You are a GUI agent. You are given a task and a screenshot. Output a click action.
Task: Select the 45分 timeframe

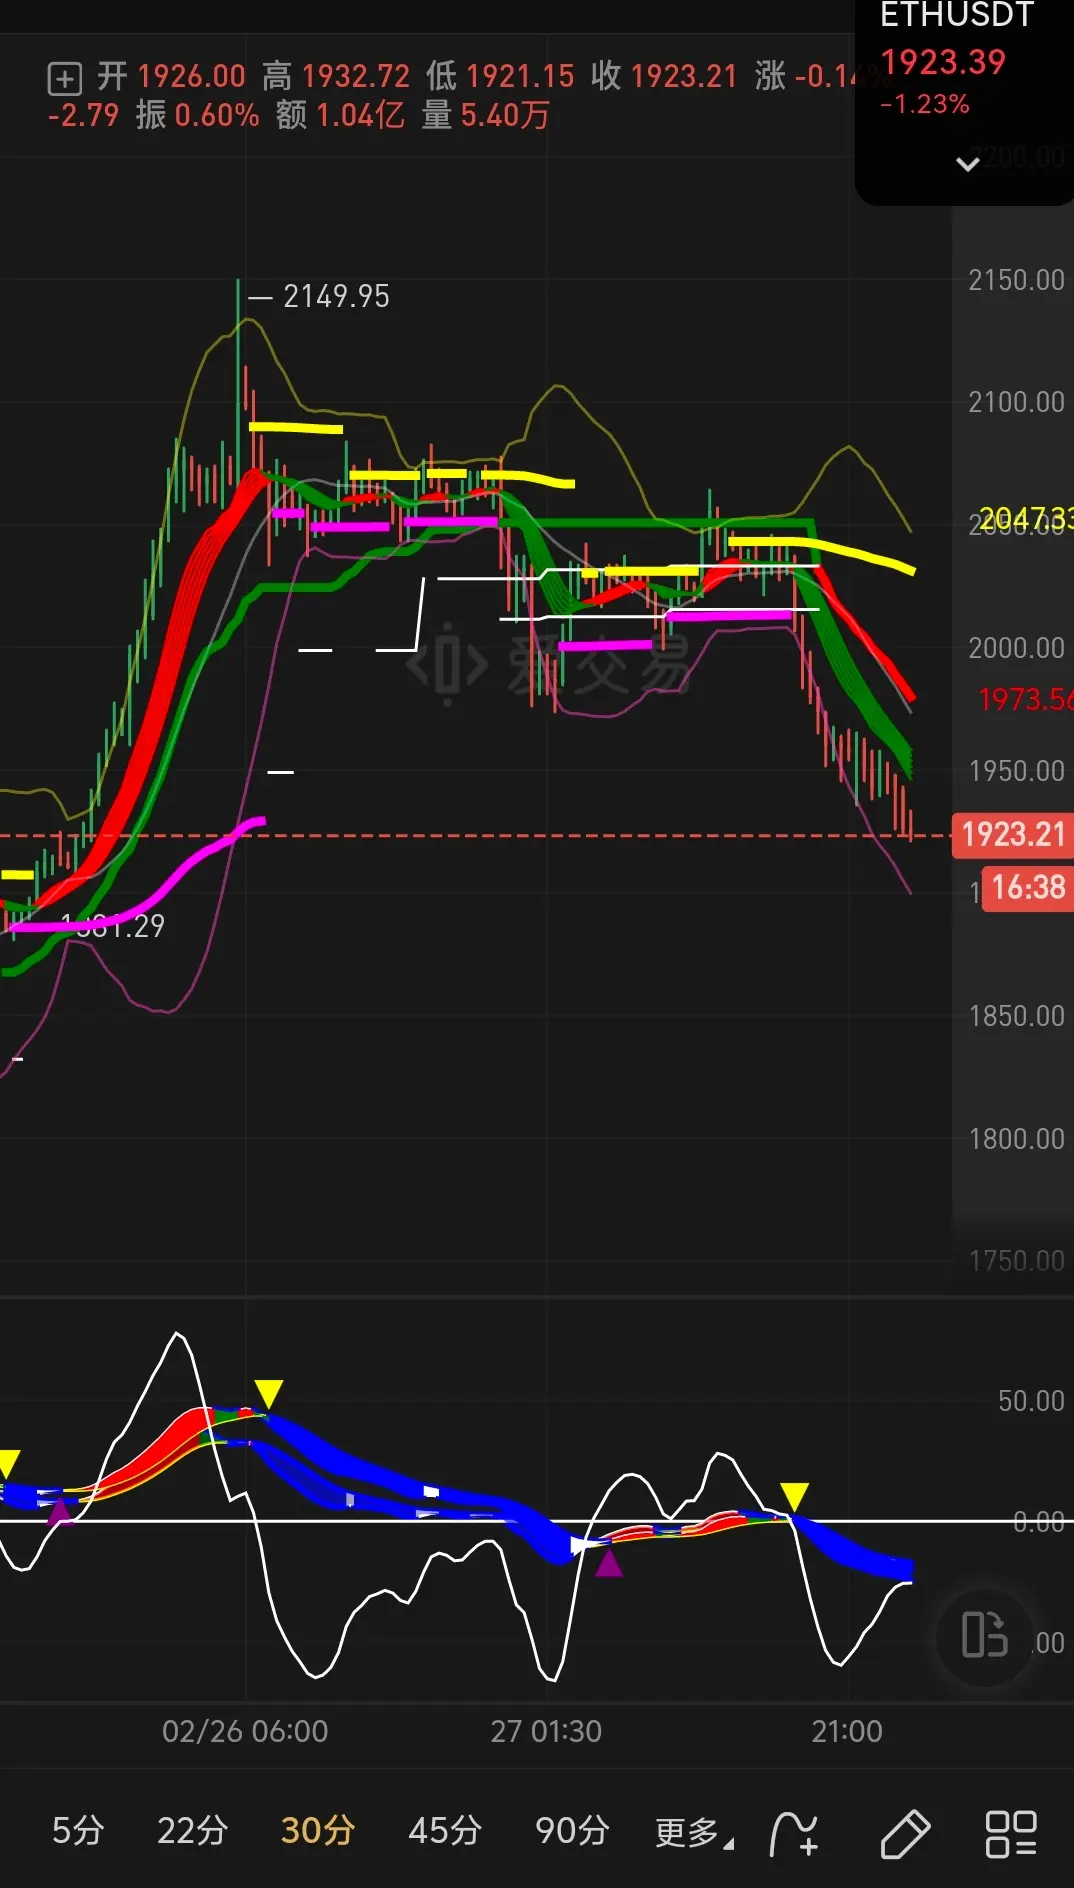click(x=445, y=1831)
